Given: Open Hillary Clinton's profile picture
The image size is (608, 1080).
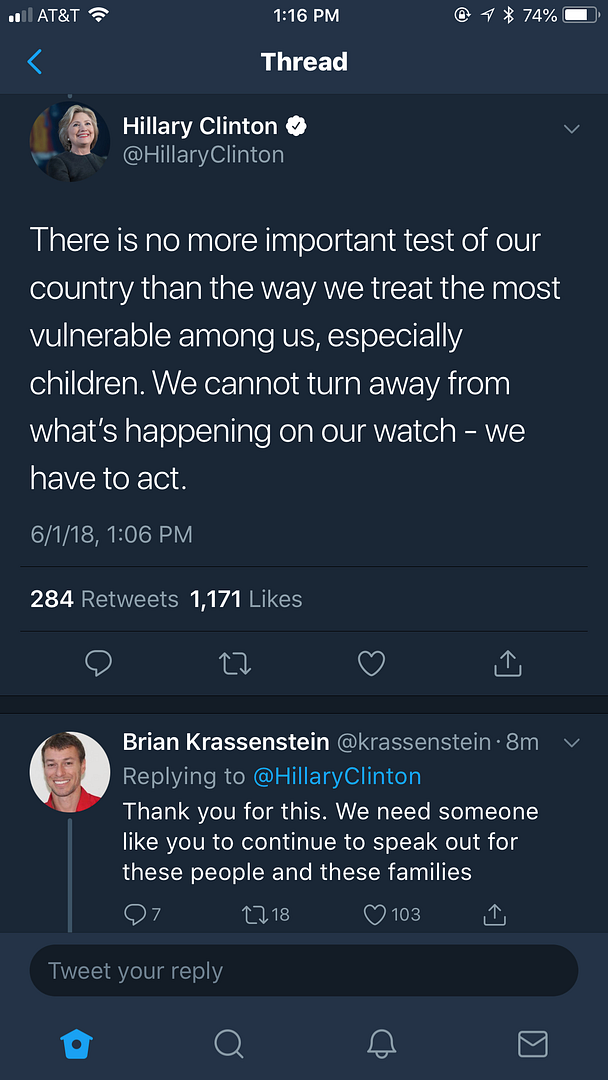Looking at the screenshot, I should pos(70,141).
